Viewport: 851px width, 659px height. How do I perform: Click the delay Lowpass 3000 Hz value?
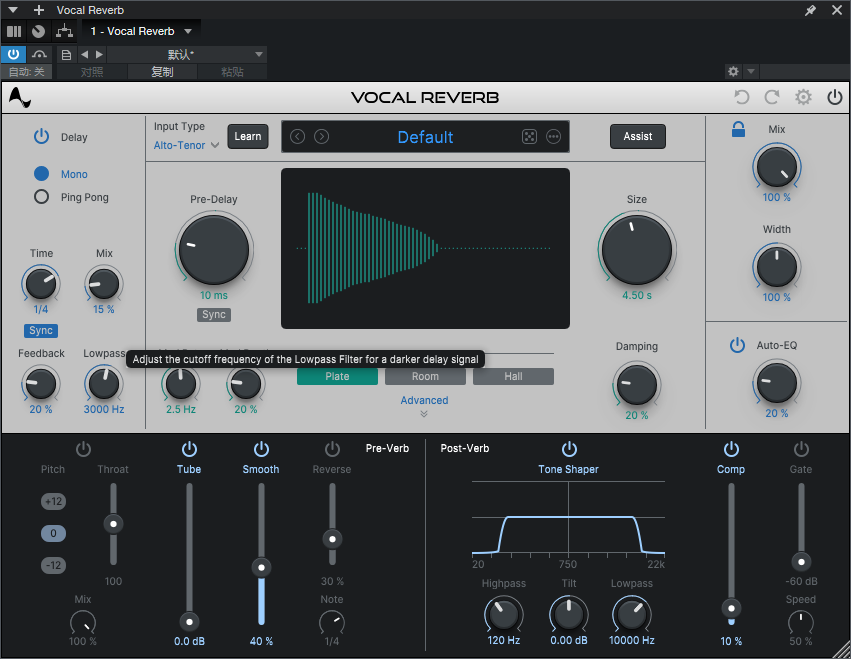(104, 409)
